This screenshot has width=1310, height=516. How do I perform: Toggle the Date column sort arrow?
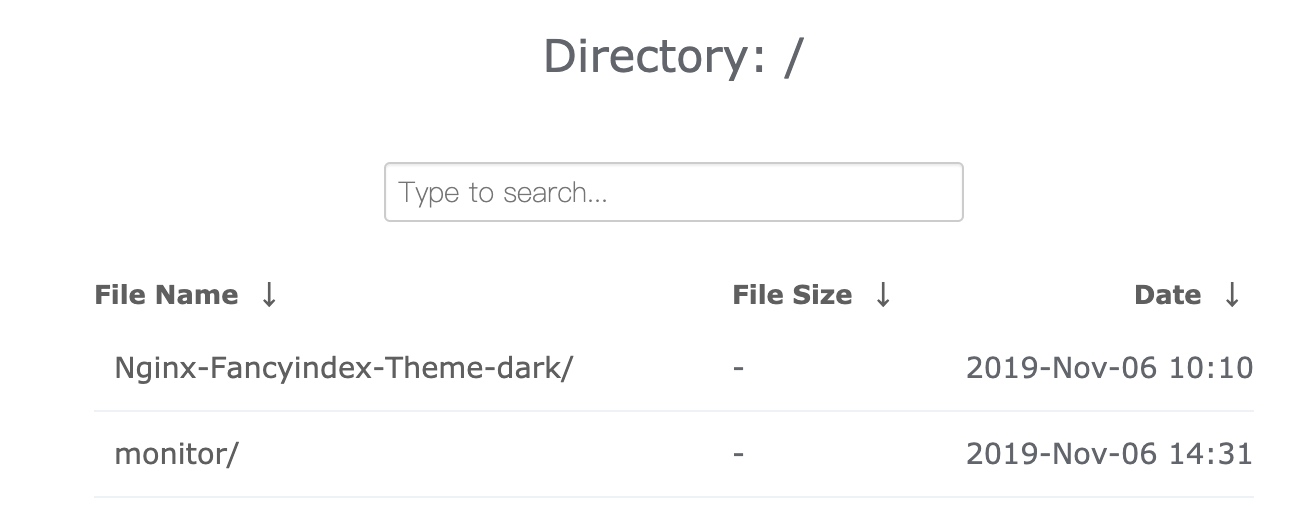coord(1232,295)
